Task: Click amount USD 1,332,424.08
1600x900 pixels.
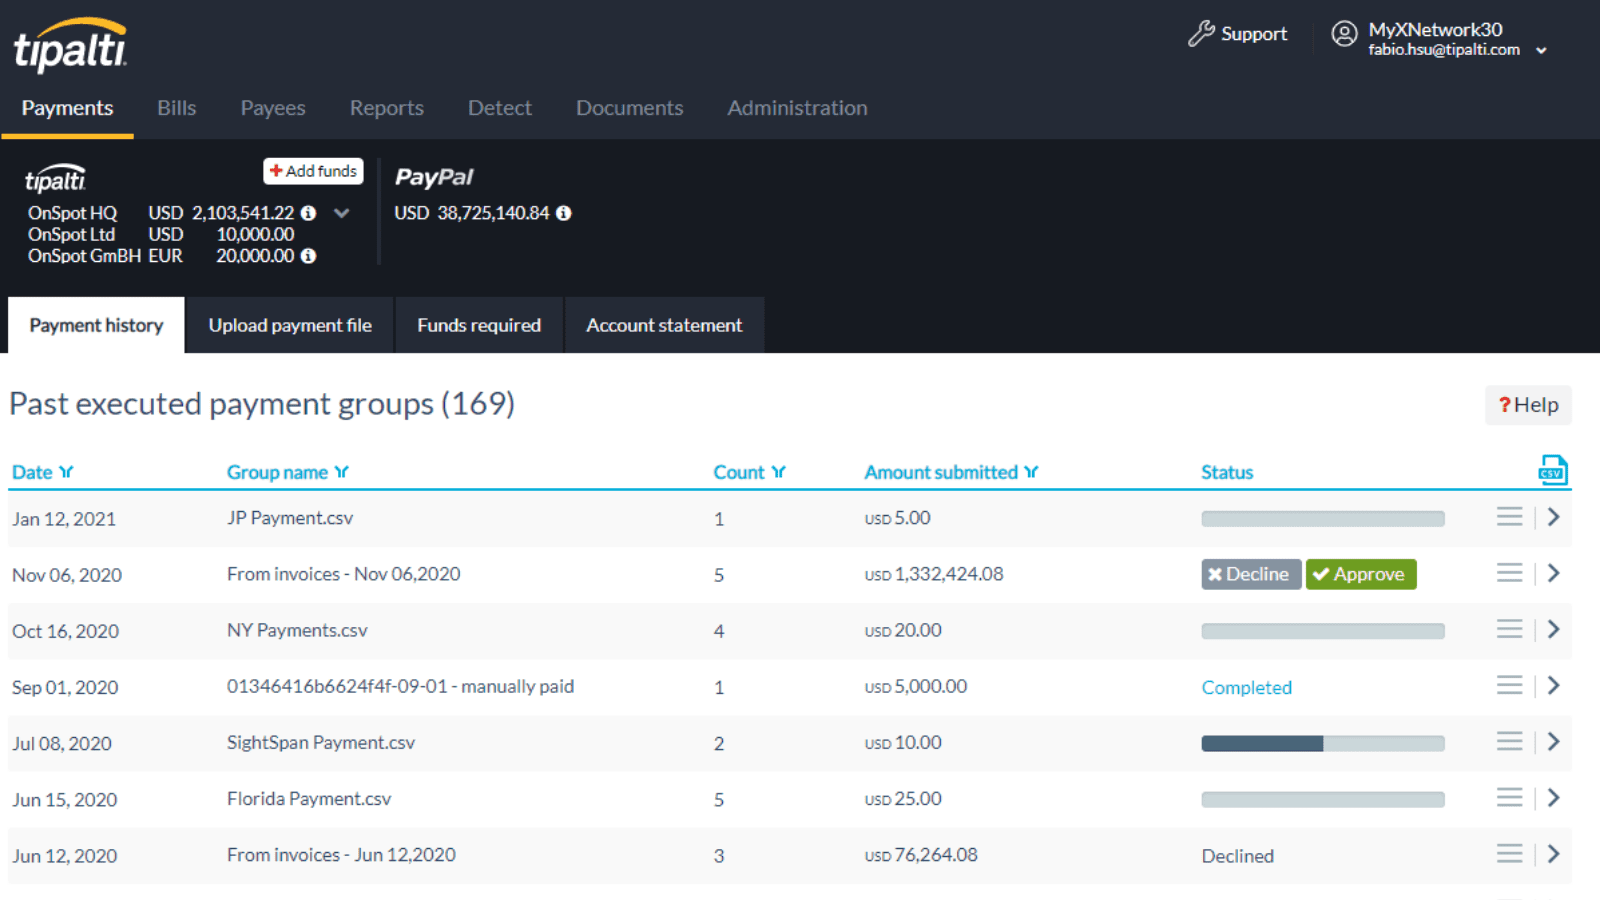Action: (934, 574)
